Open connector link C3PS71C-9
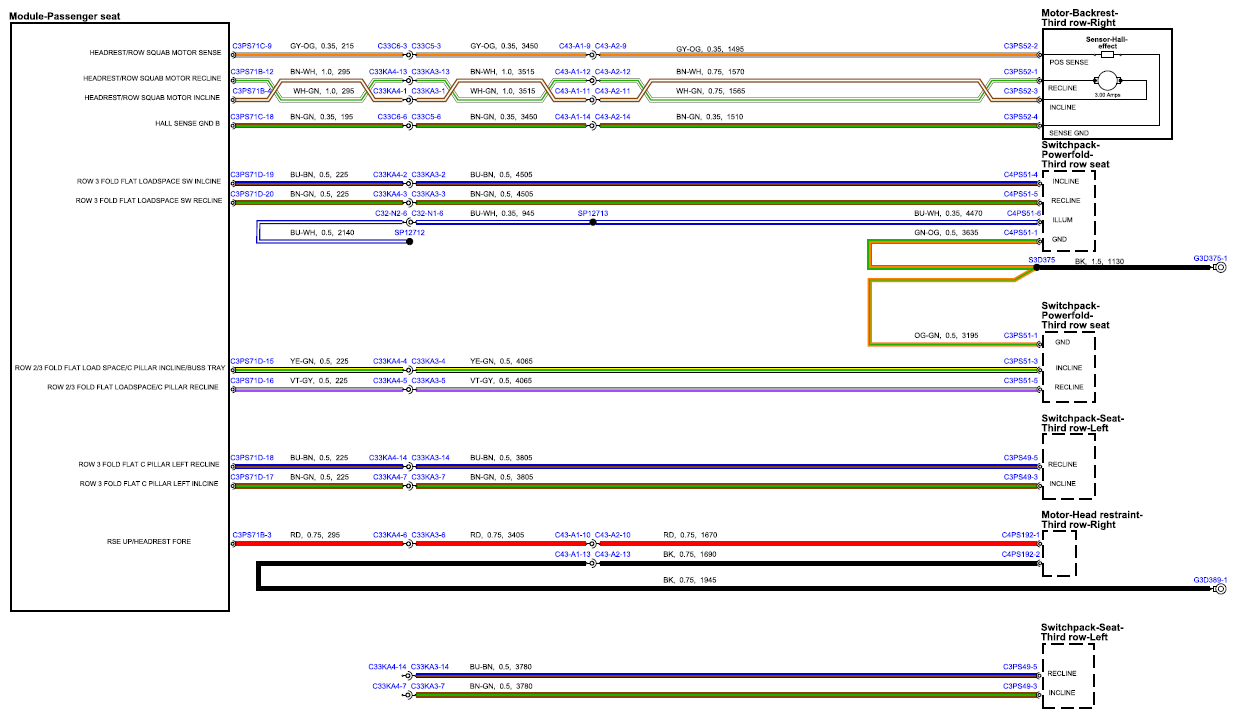Viewport: 1236px width, 718px height. tap(252, 46)
